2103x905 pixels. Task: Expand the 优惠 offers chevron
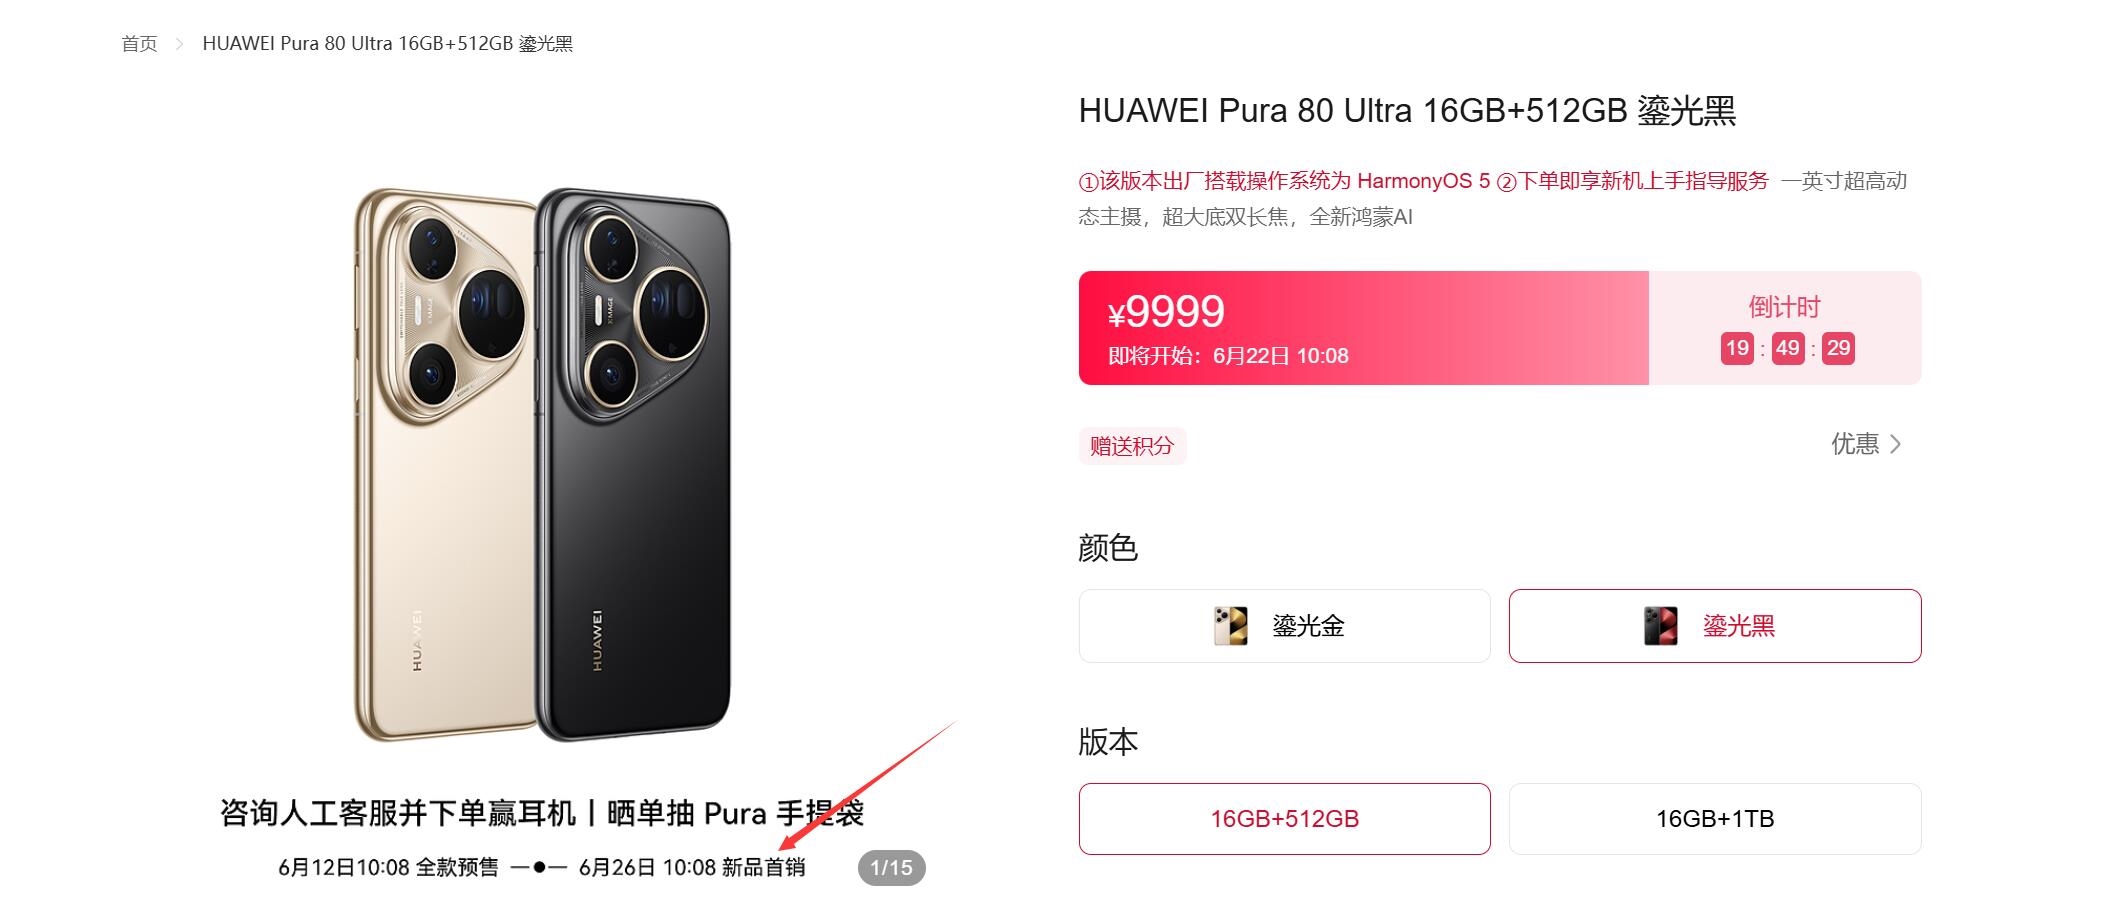1895,444
